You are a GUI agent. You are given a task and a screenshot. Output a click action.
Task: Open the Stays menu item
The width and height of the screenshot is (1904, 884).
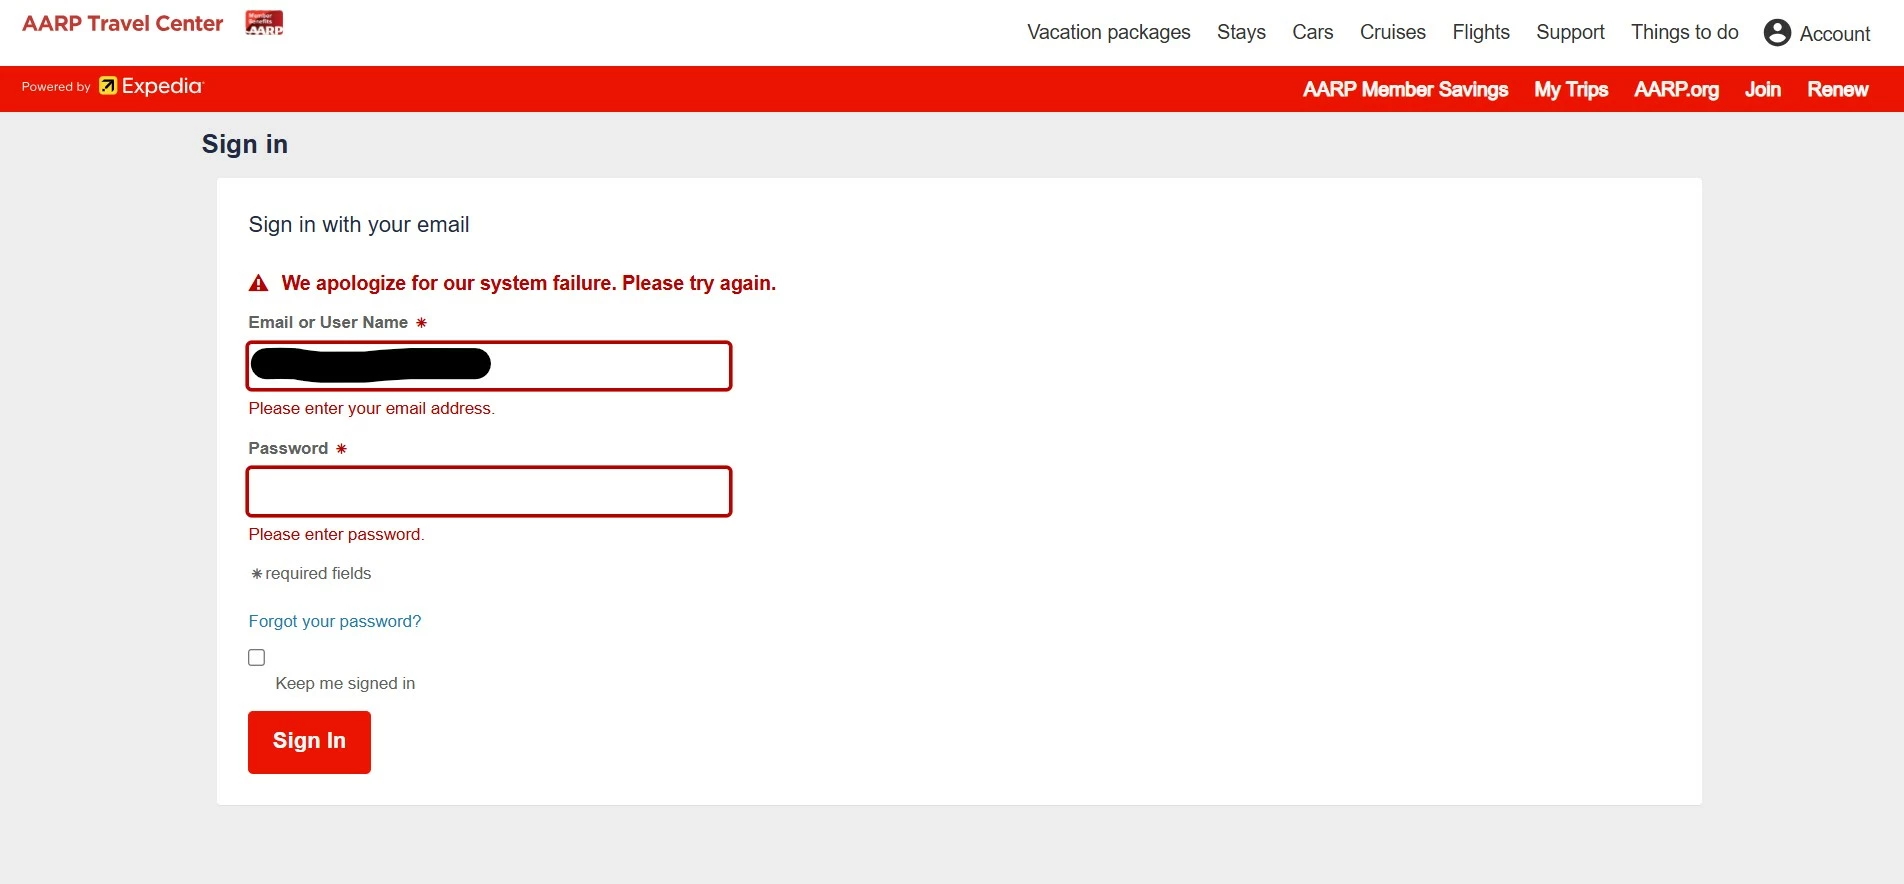1241,32
